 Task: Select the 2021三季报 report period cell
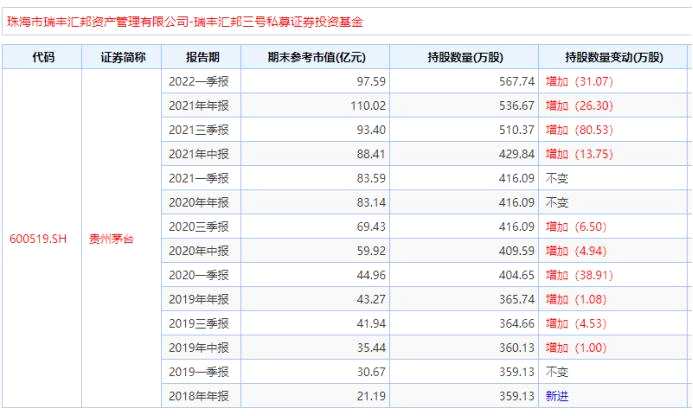pos(202,130)
